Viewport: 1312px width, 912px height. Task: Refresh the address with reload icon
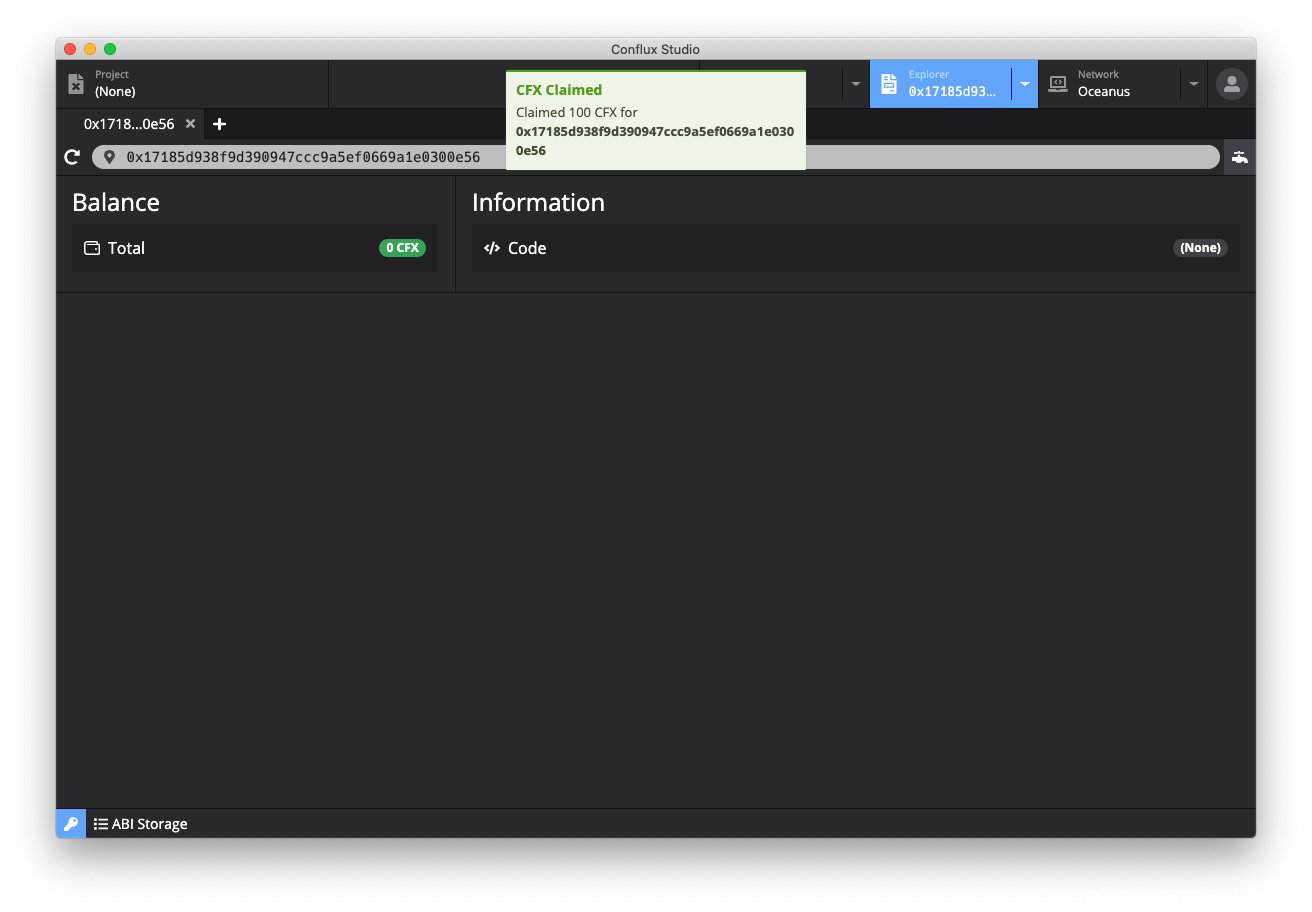[x=72, y=157]
